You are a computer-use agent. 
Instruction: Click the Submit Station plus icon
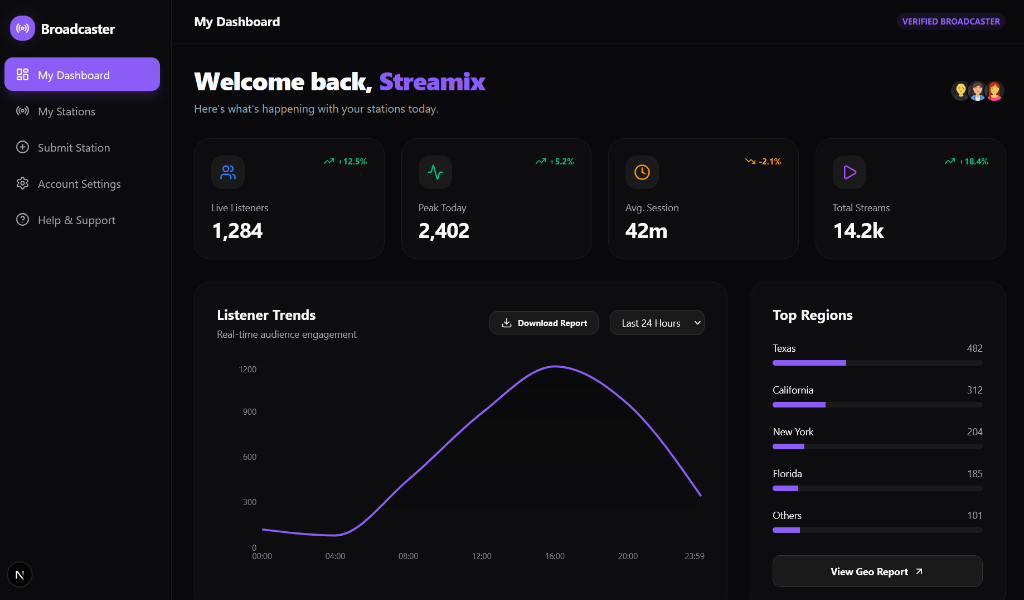pyautogui.click(x=22, y=148)
